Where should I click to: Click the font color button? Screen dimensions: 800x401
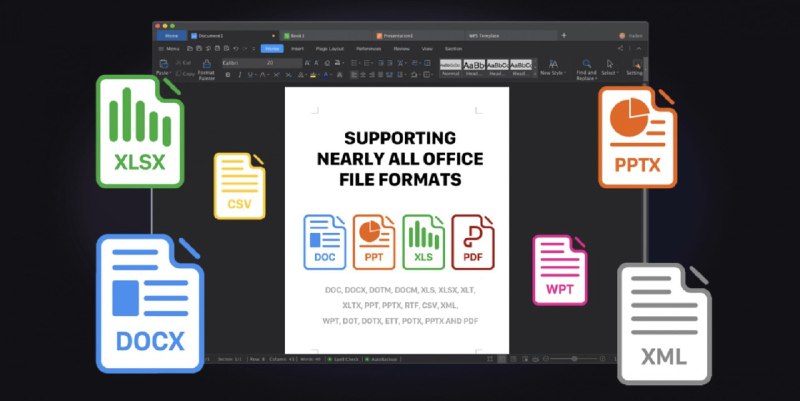point(326,75)
